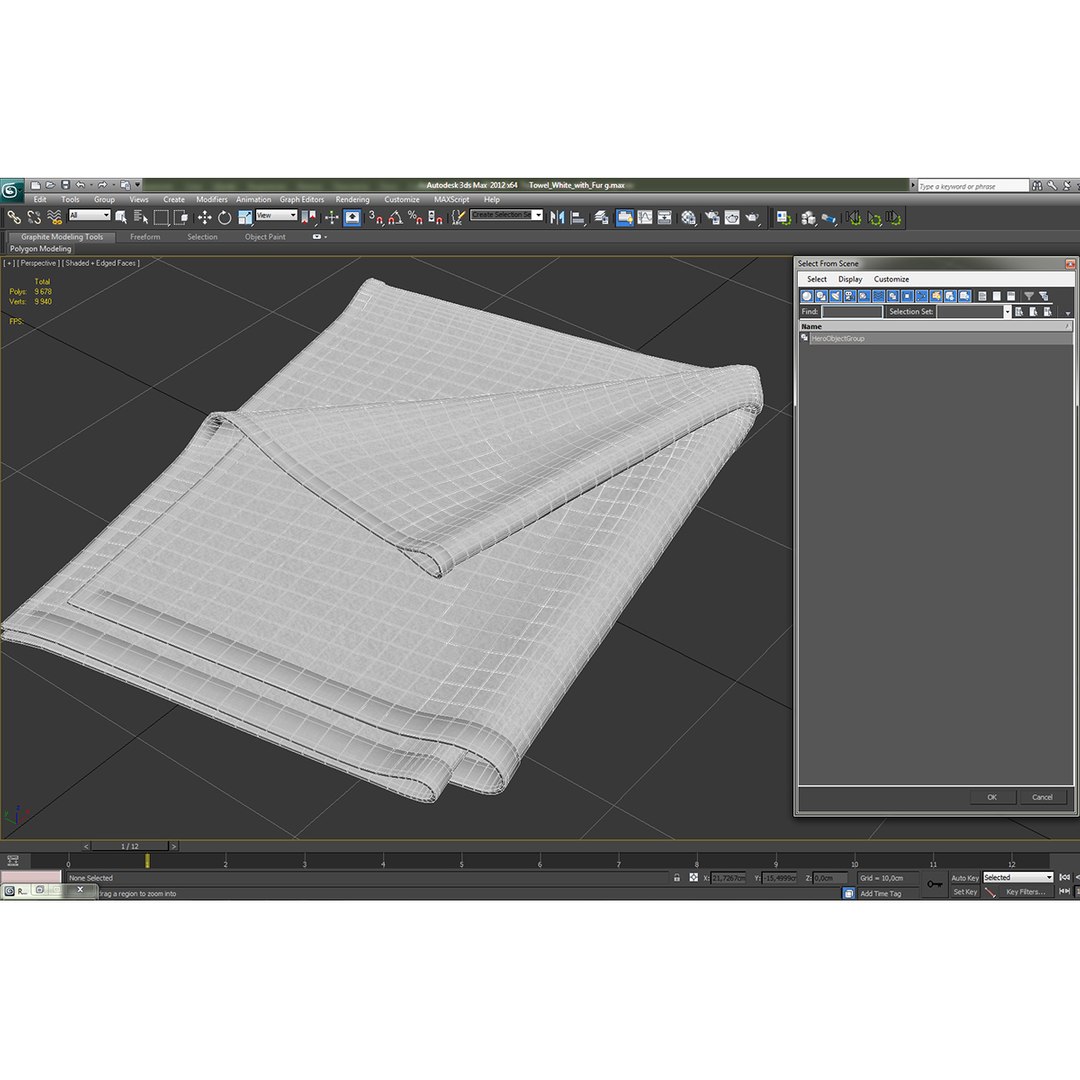Expand the InfoCenter search arrow

913,185
